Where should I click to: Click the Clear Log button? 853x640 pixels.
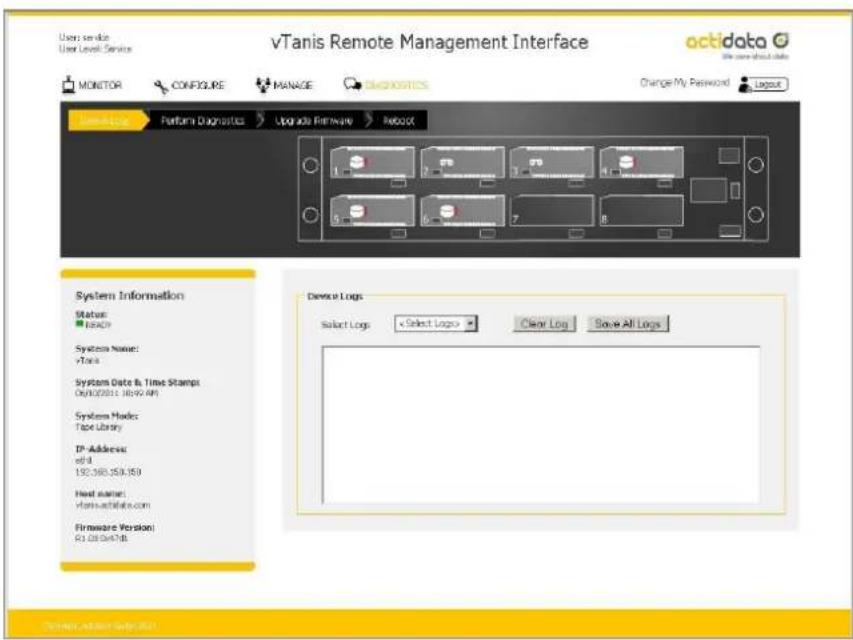tap(544, 324)
